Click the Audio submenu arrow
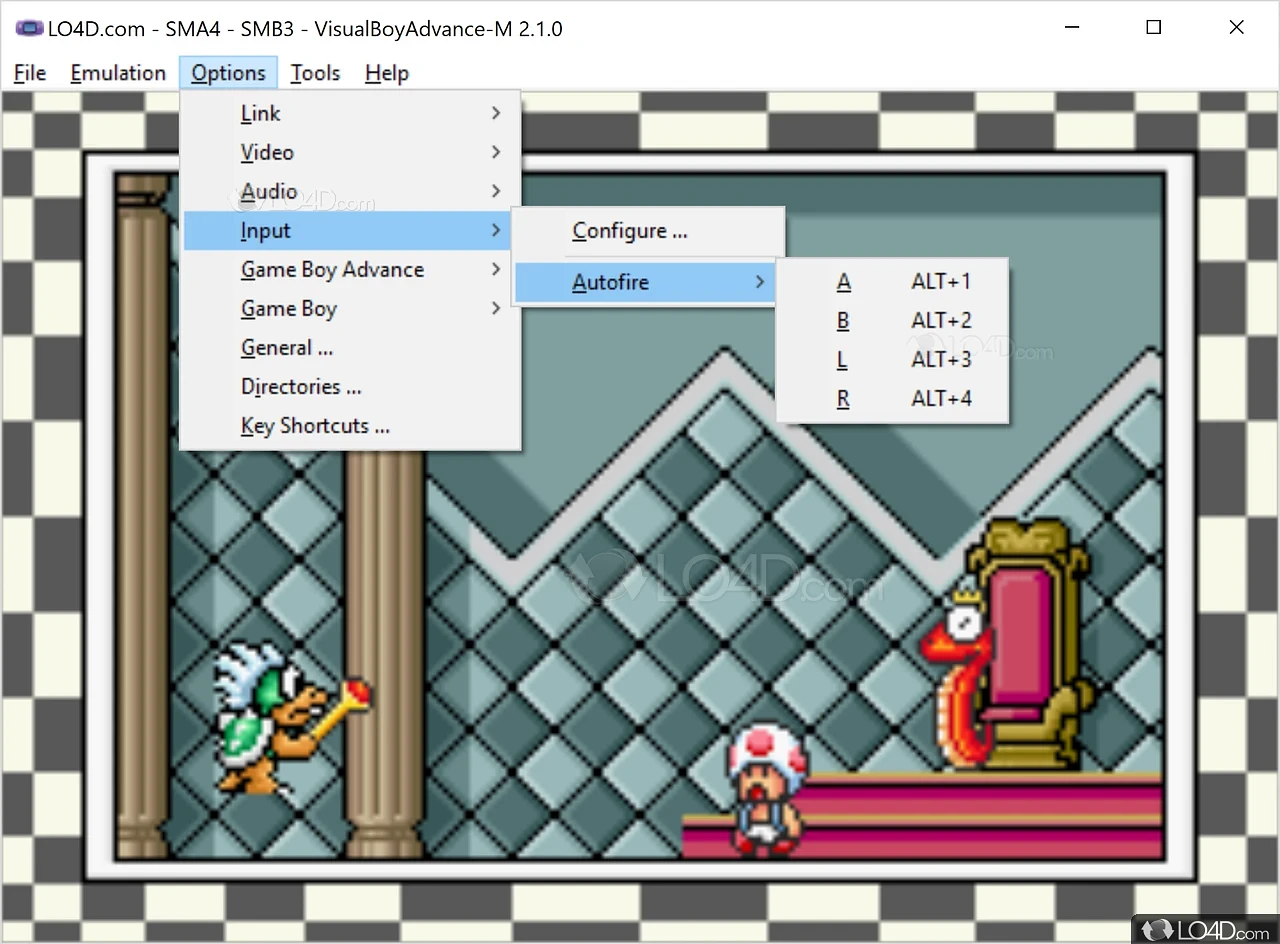 click(496, 192)
